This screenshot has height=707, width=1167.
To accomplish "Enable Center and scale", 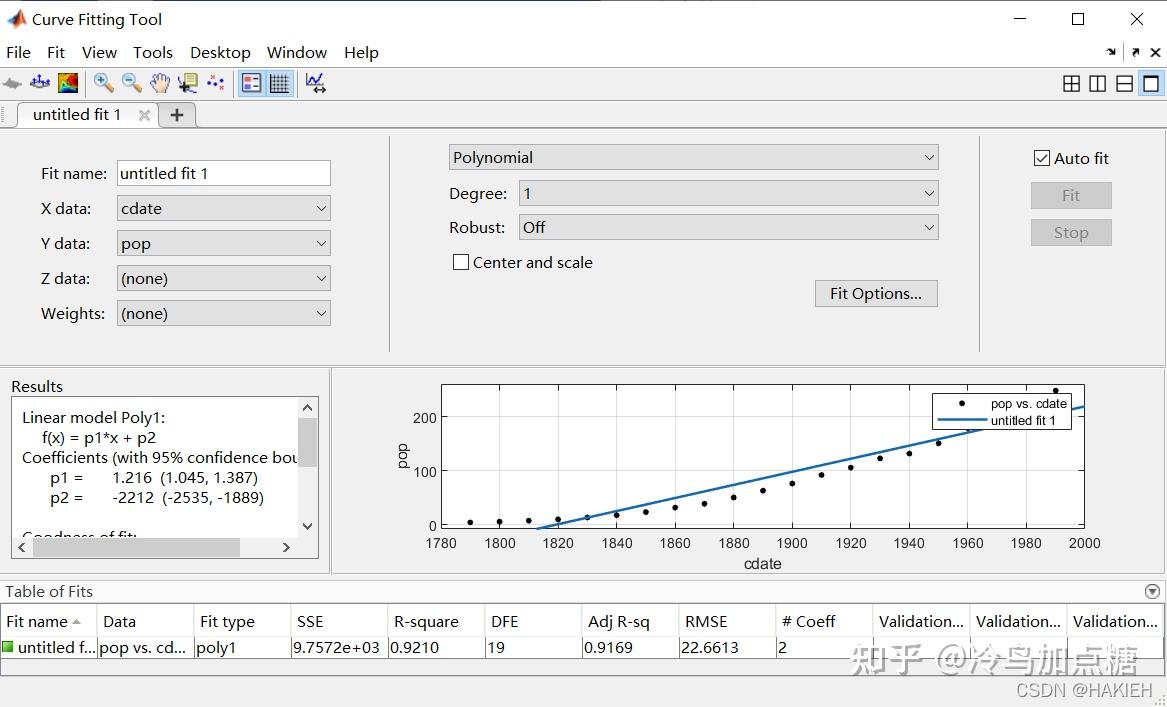I will click(461, 262).
